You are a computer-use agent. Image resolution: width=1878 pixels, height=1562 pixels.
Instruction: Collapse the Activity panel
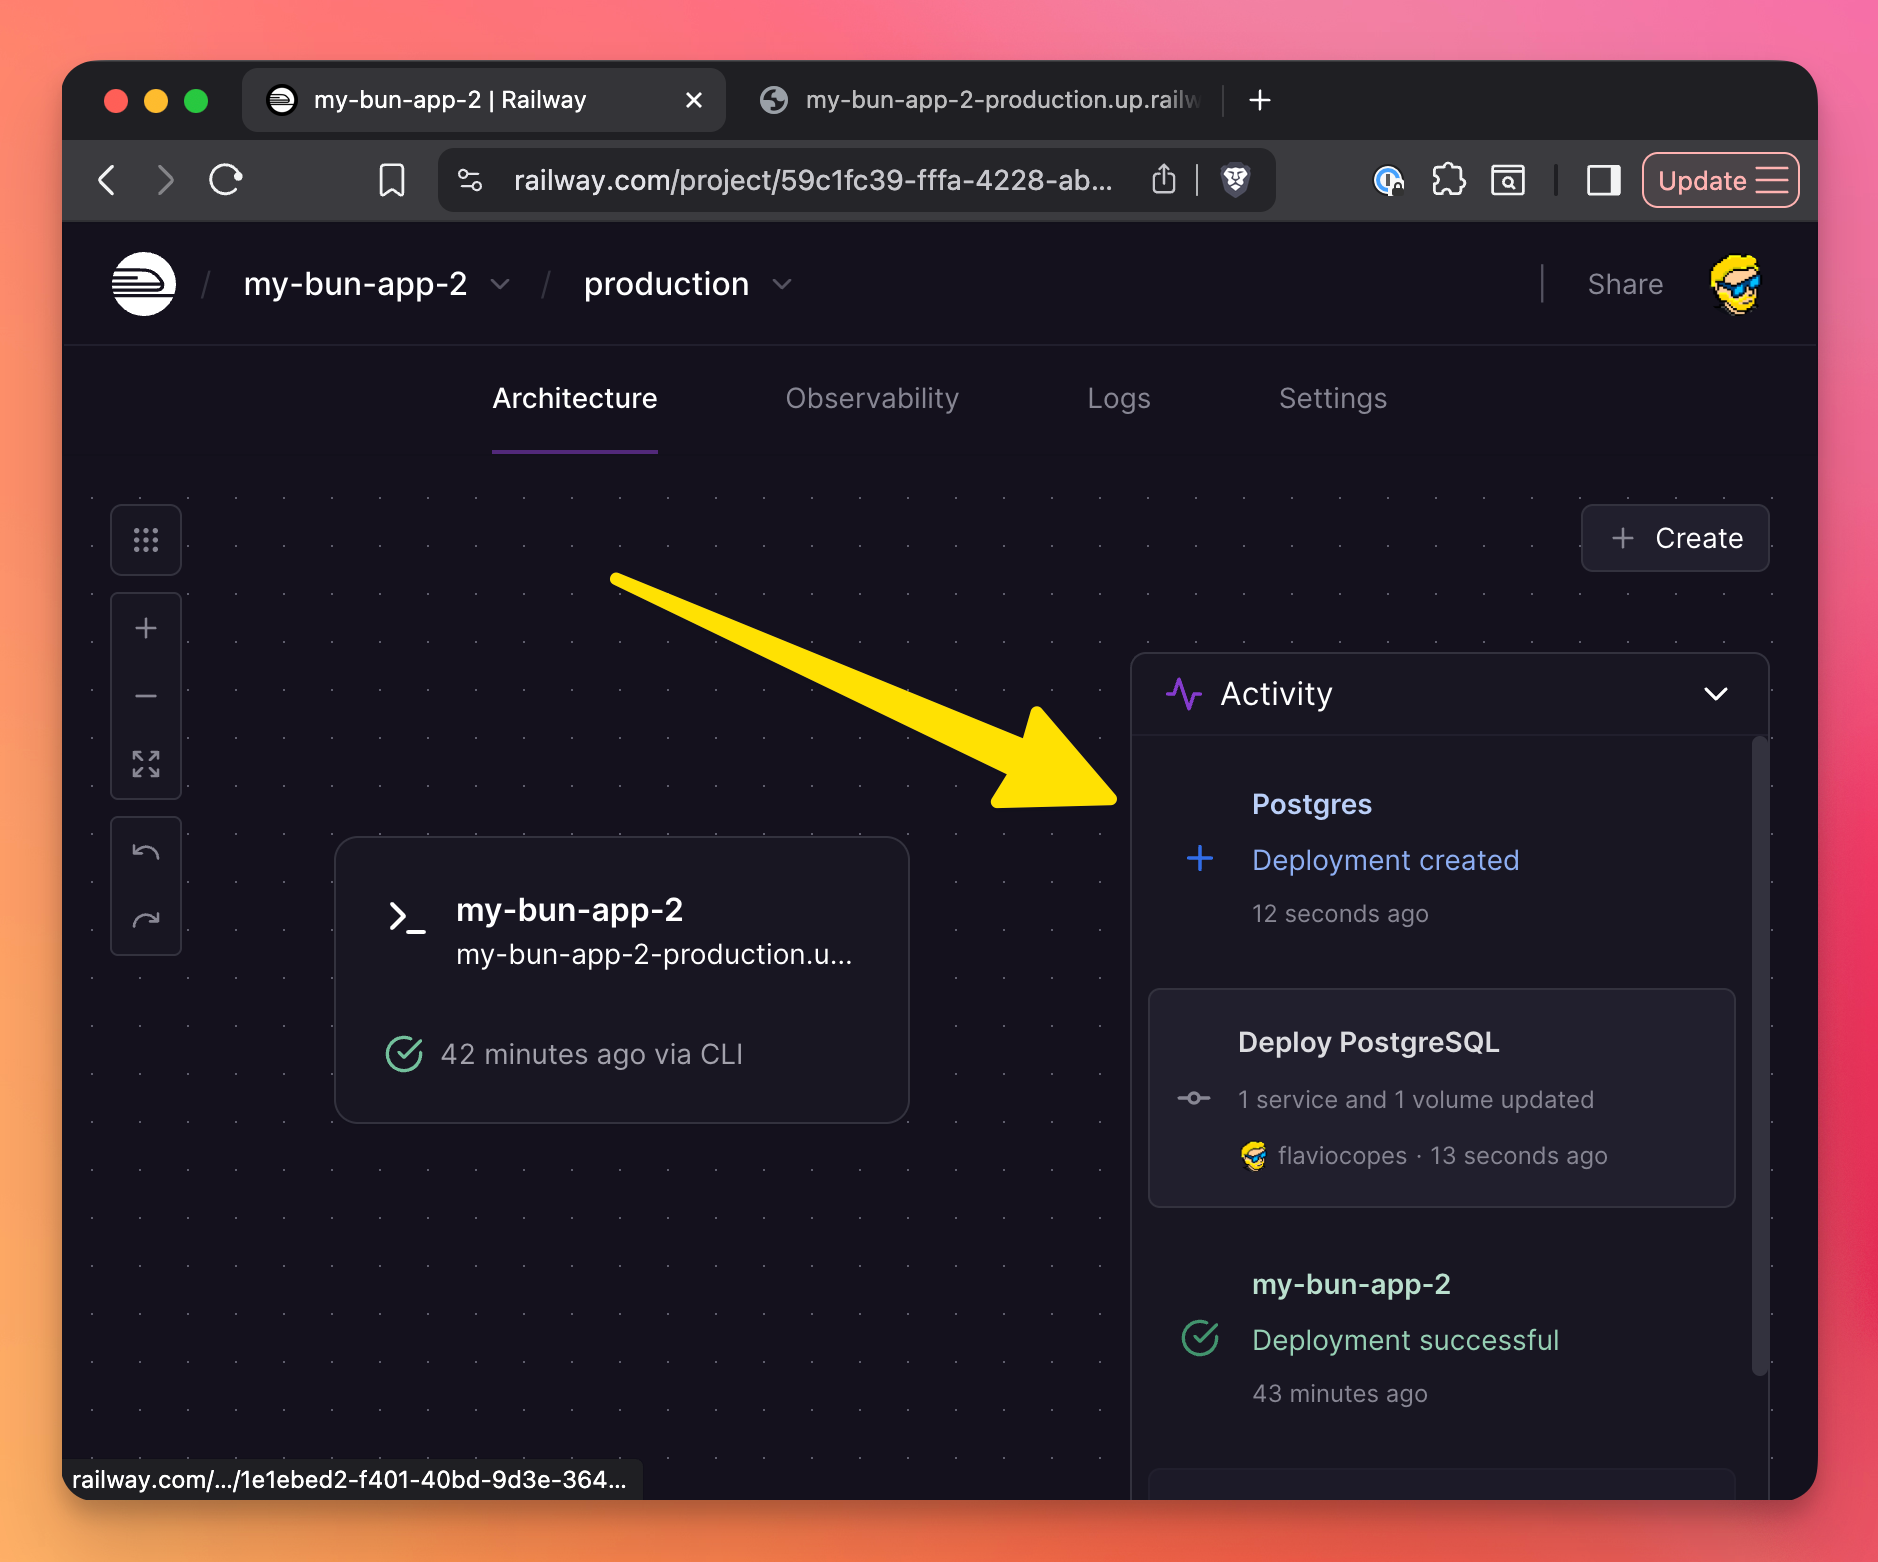(1715, 694)
